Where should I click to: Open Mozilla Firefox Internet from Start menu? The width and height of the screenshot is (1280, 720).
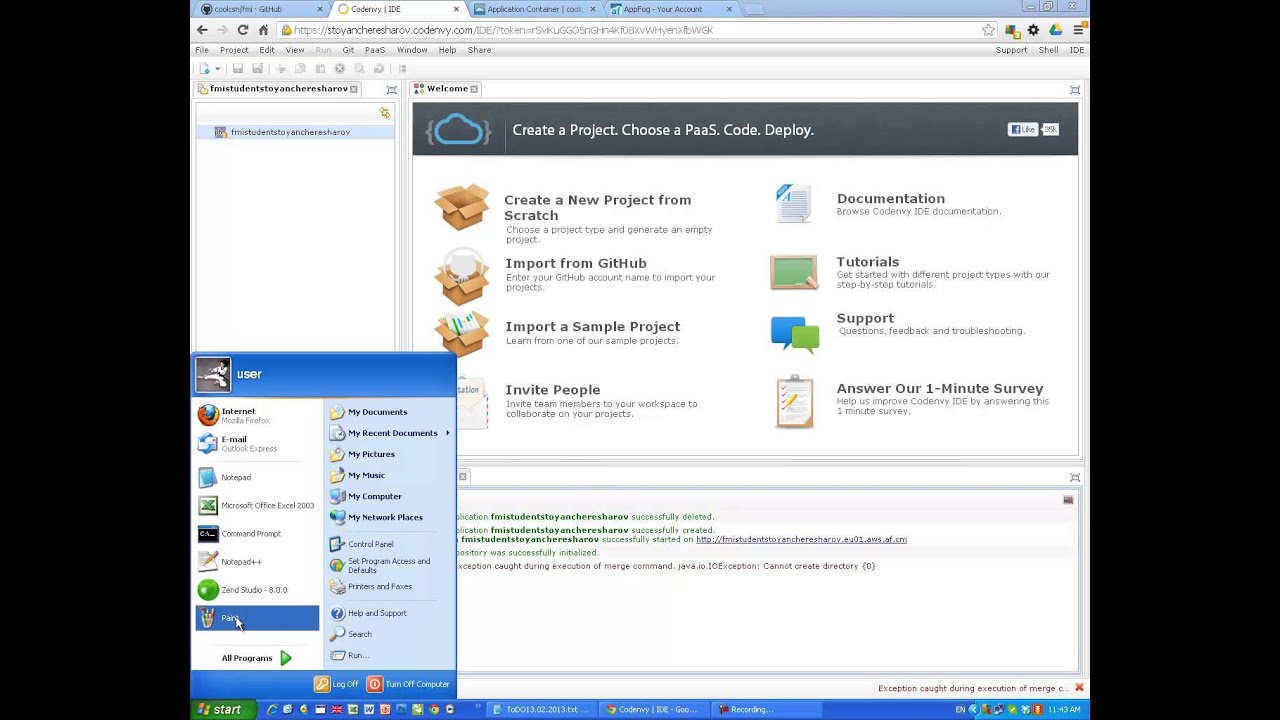coord(257,415)
